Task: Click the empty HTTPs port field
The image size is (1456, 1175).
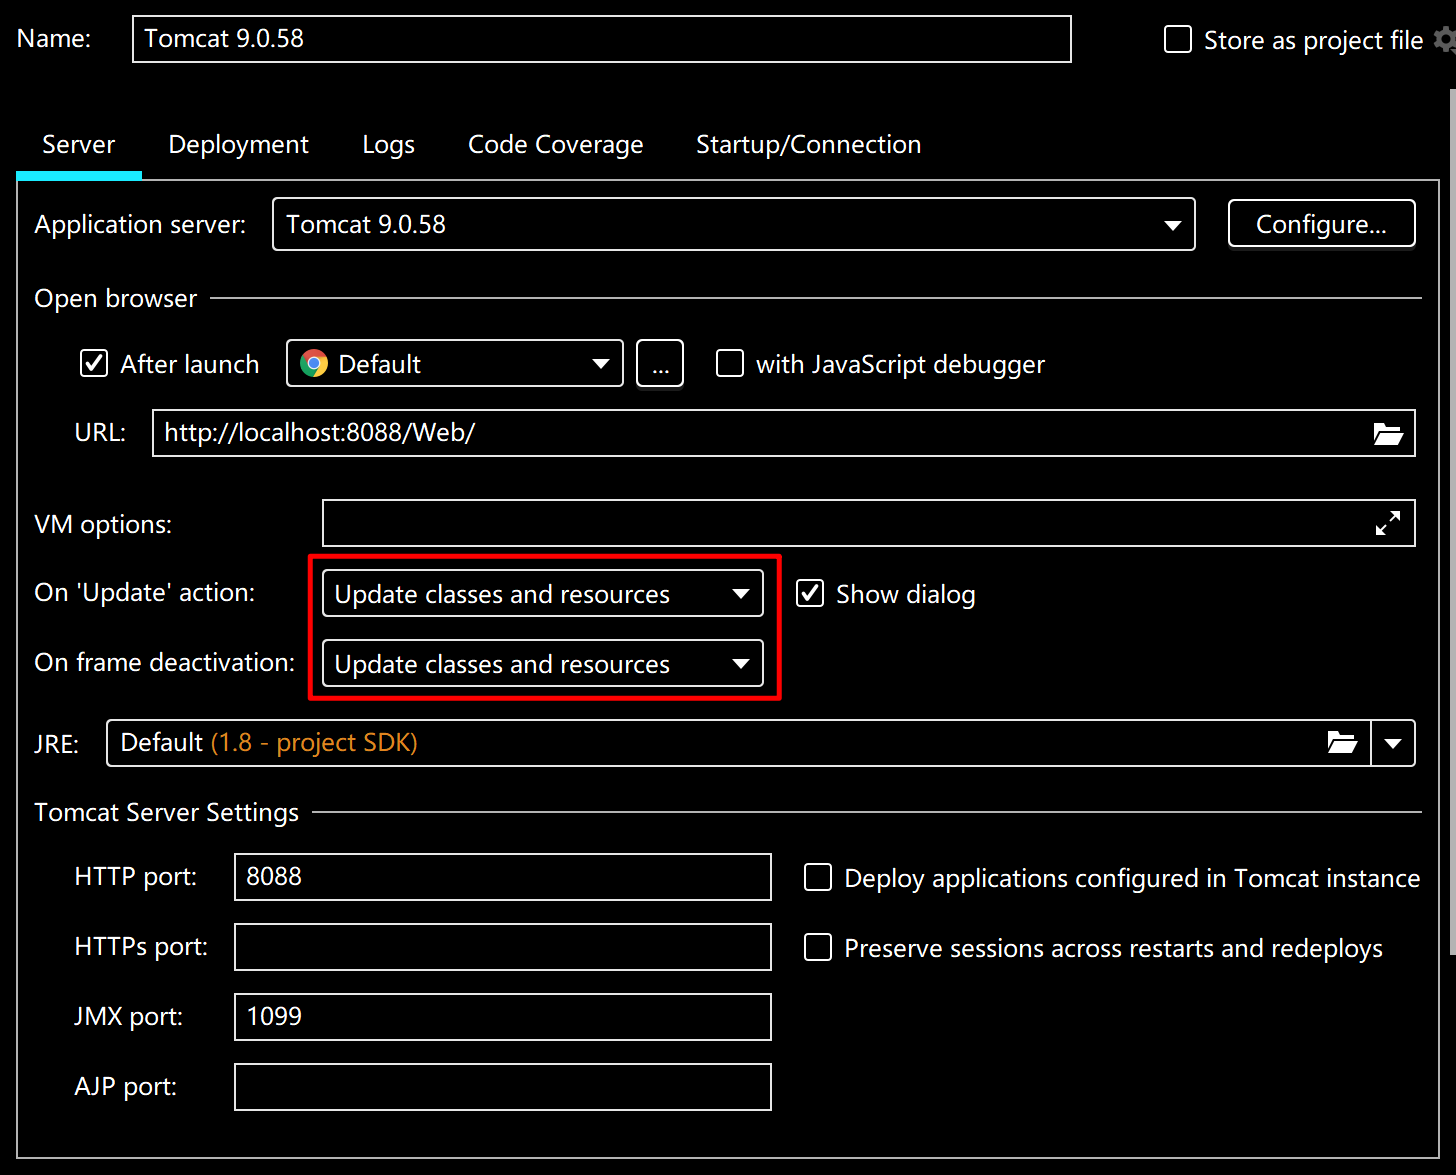Action: 502,947
